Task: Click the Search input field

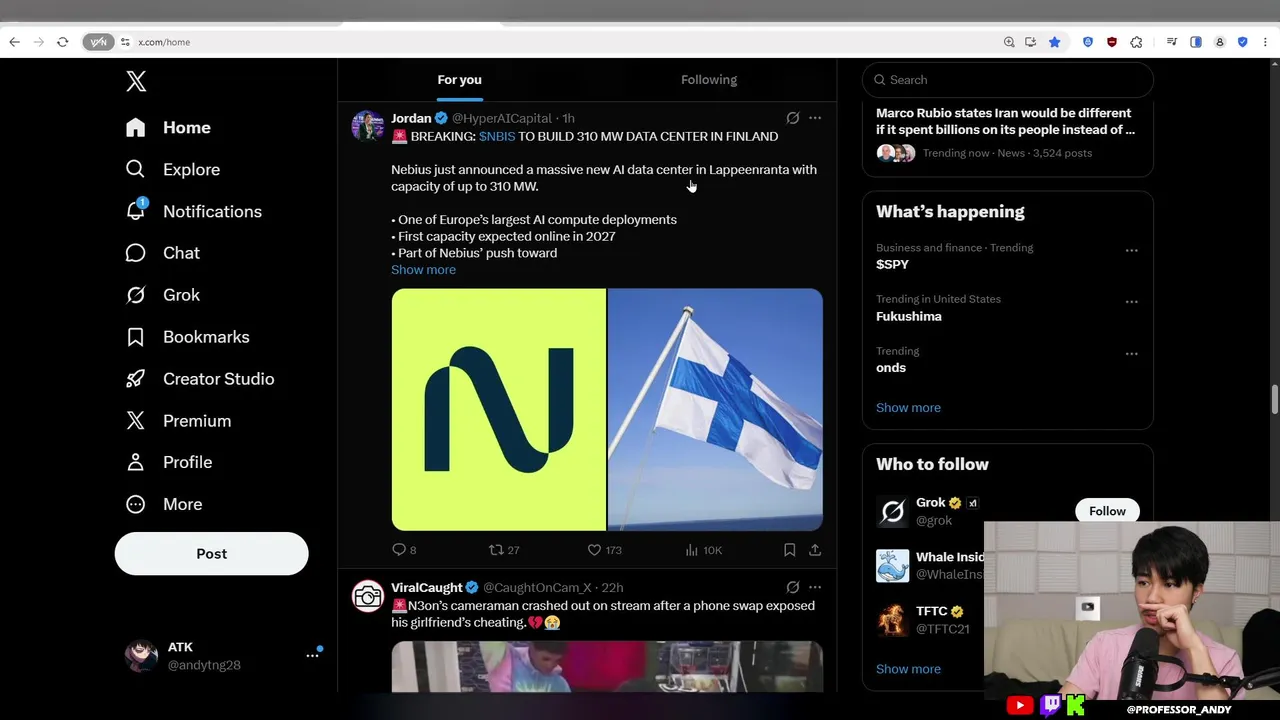Action: [x=1008, y=80]
